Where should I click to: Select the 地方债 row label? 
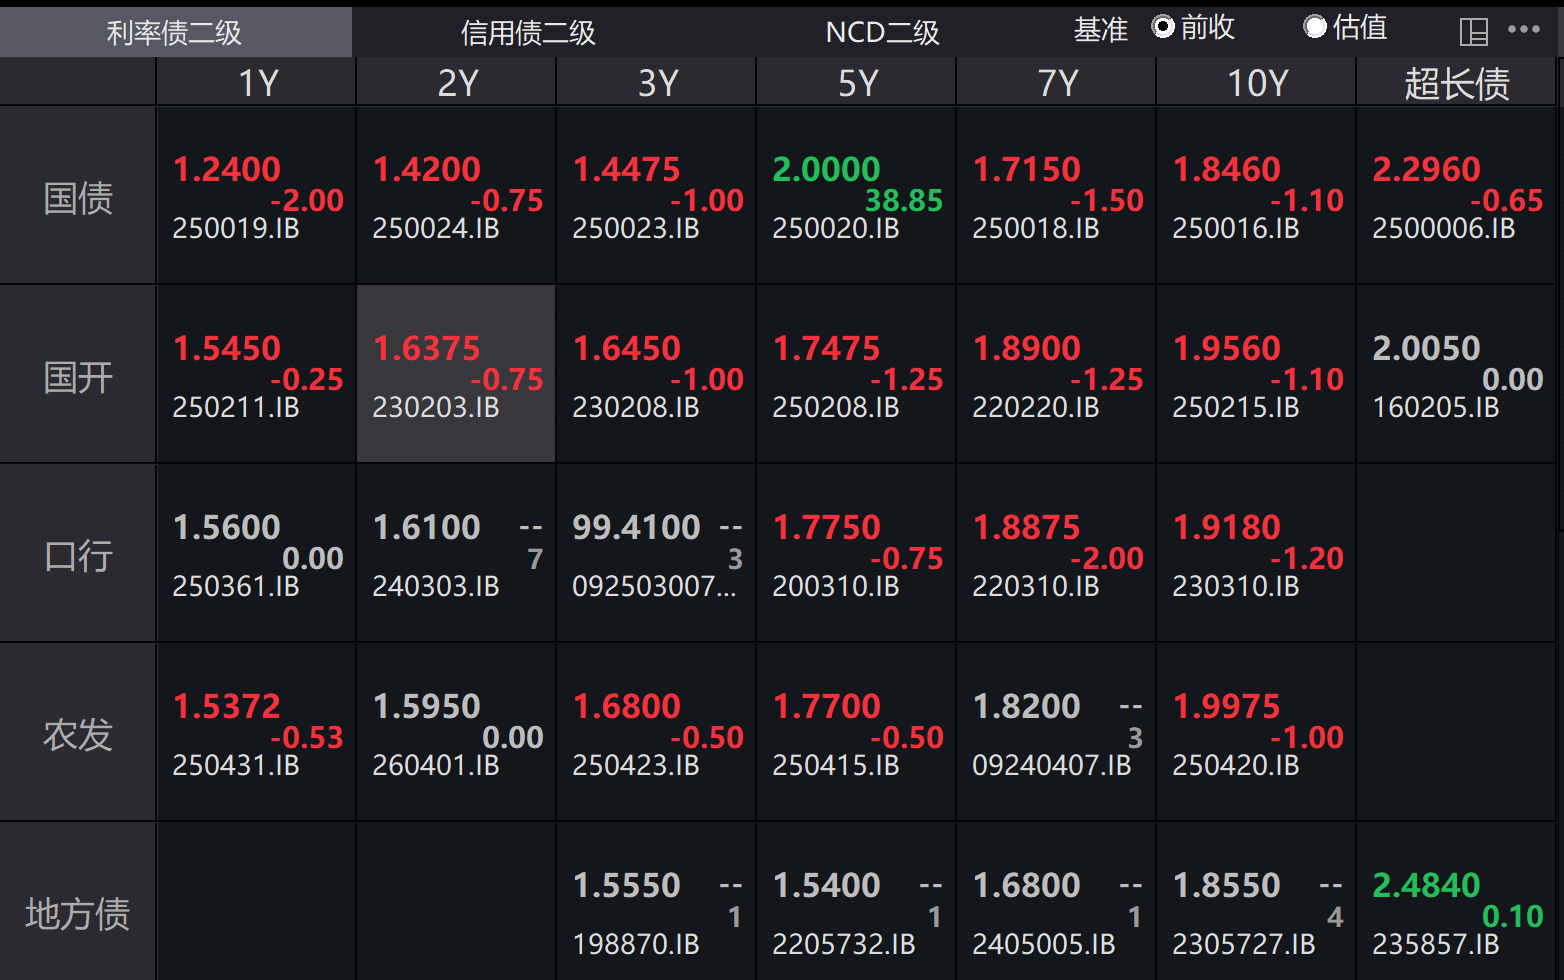78,913
